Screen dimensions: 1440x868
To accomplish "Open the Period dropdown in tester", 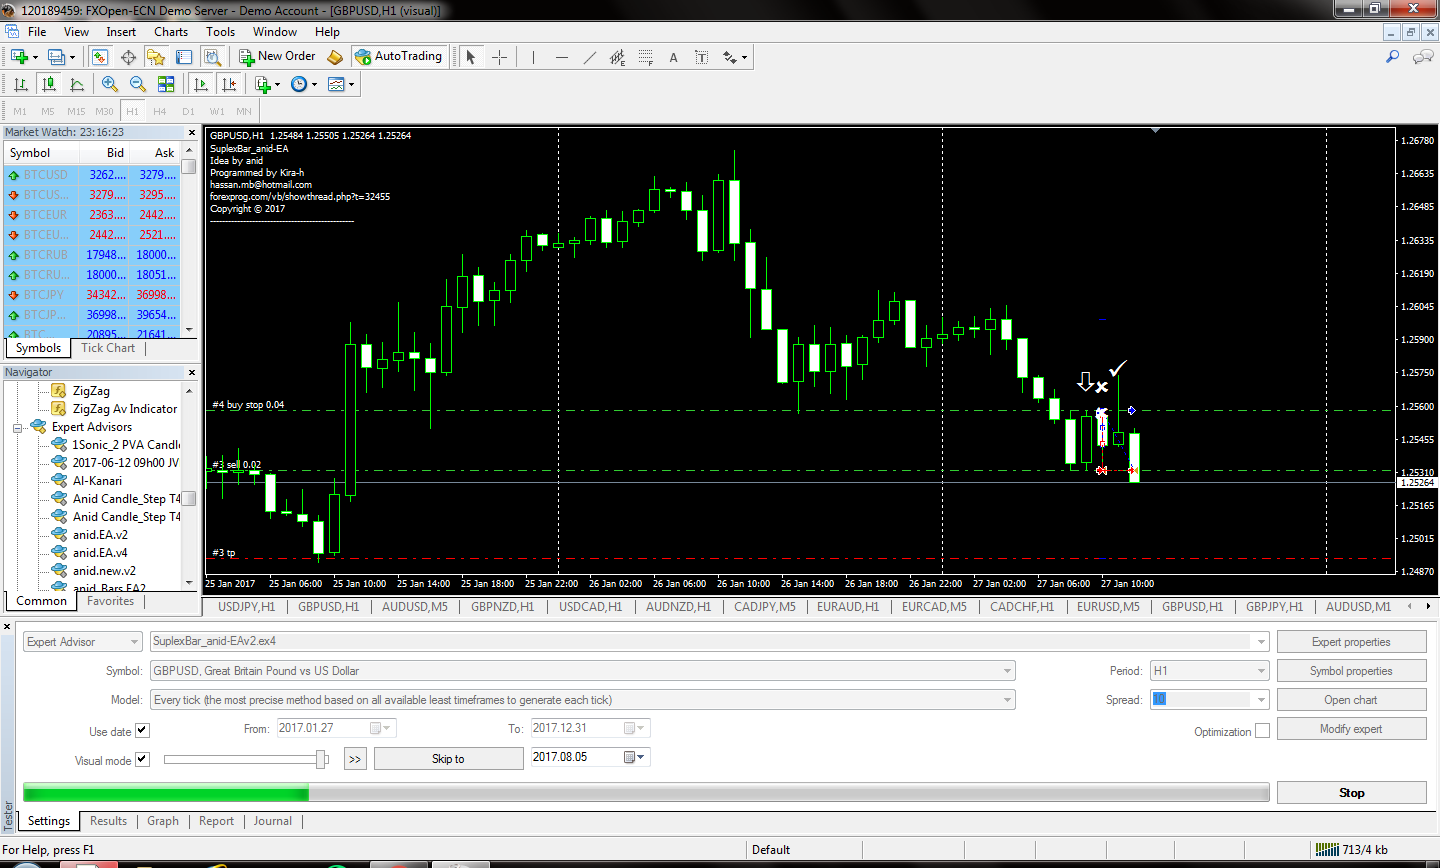I will pyautogui.click(x=1261, y=671).
